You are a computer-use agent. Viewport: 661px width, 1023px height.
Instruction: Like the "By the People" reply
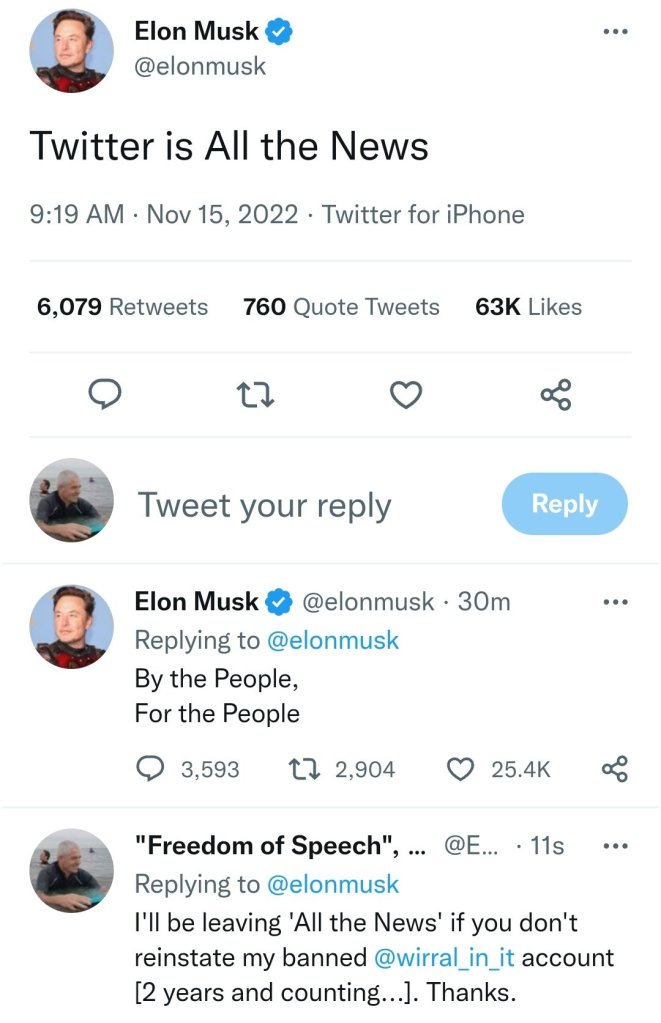459,769
